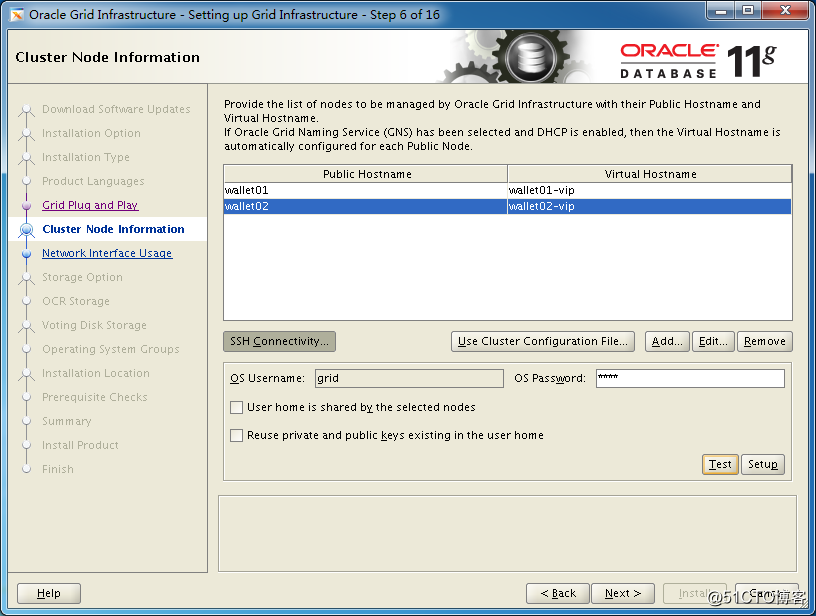Minimize the installer window
This screenshot has height=616, width=816.
click(x=721, y=10)
